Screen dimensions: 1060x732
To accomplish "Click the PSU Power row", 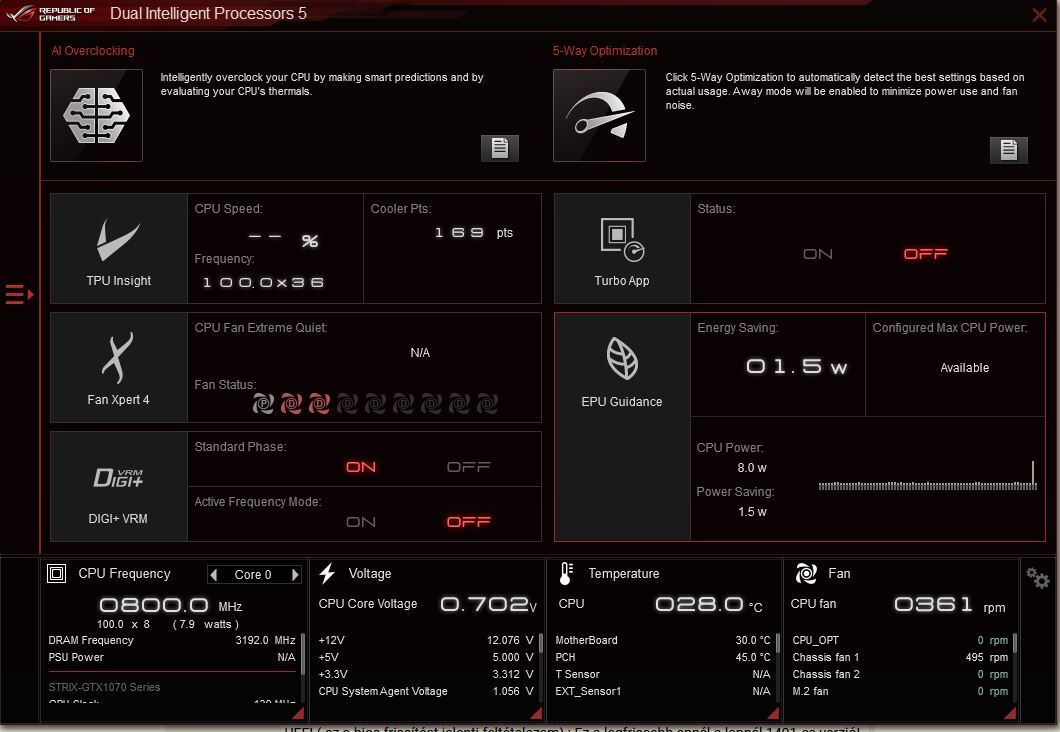I will click(x=172, y=657).
